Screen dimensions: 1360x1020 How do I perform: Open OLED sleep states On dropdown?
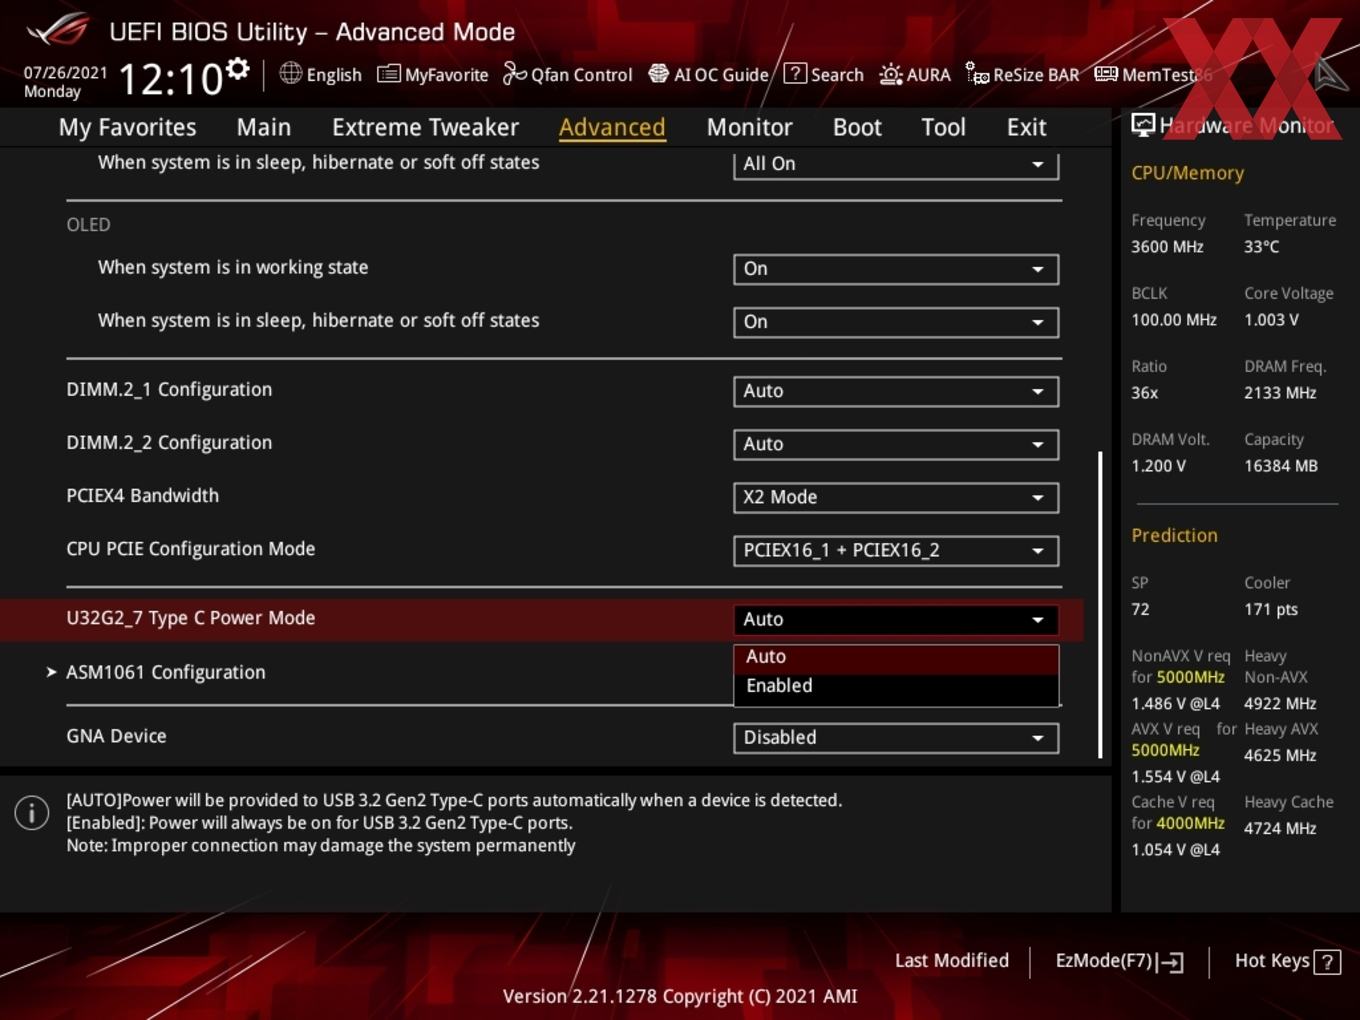coord(896,322)
